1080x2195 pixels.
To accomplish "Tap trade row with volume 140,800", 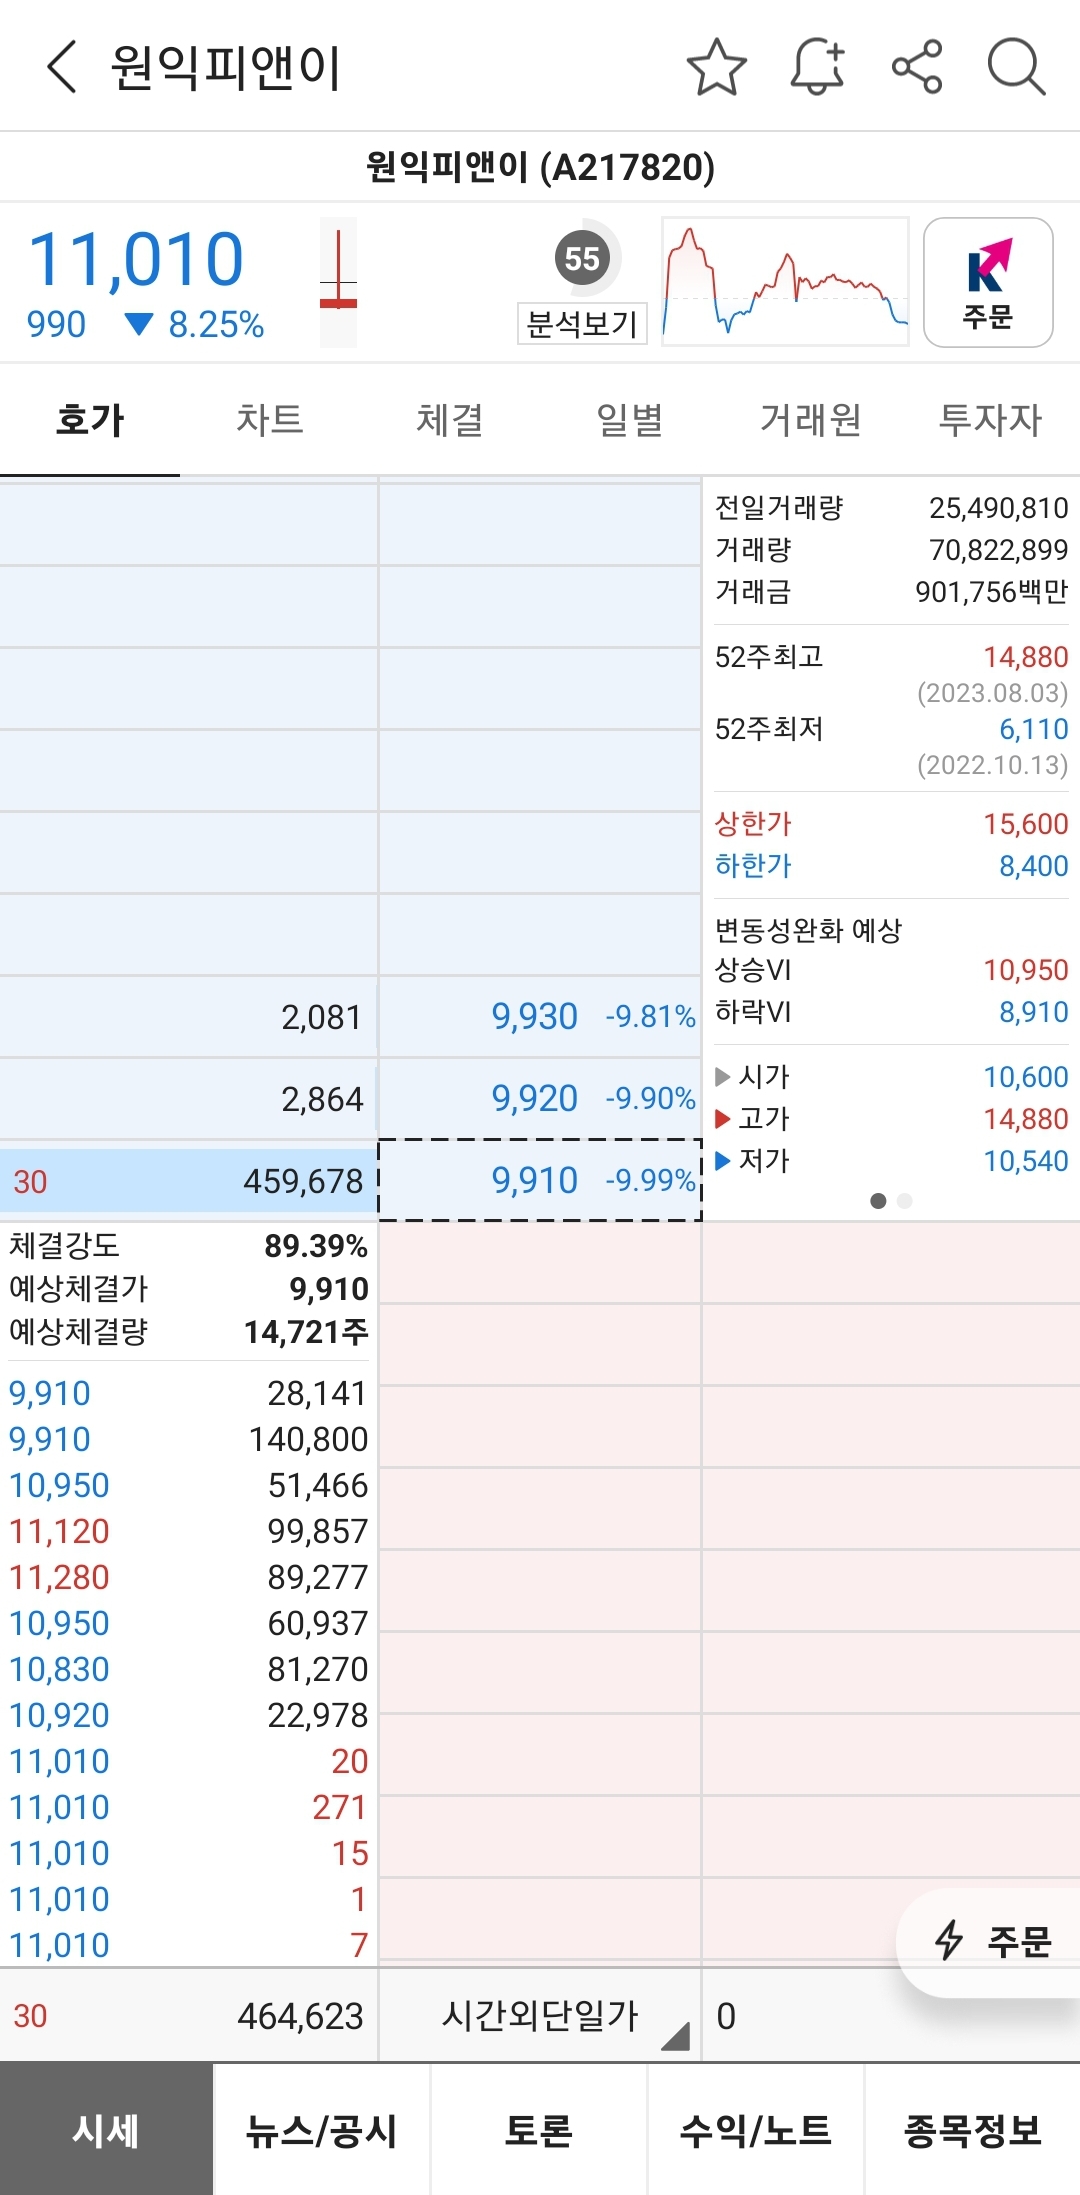I will (189, 1439).
